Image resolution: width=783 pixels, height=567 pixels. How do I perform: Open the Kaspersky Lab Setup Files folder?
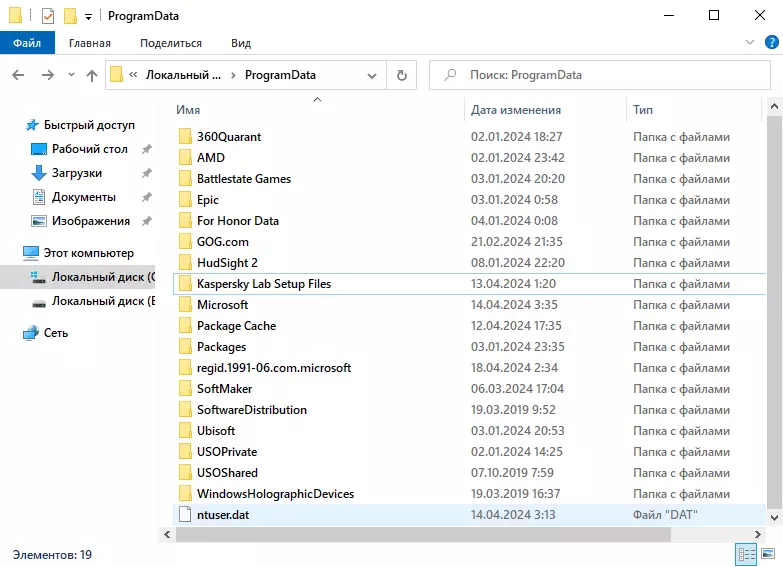pyautogui.click(x=264, y=284)
